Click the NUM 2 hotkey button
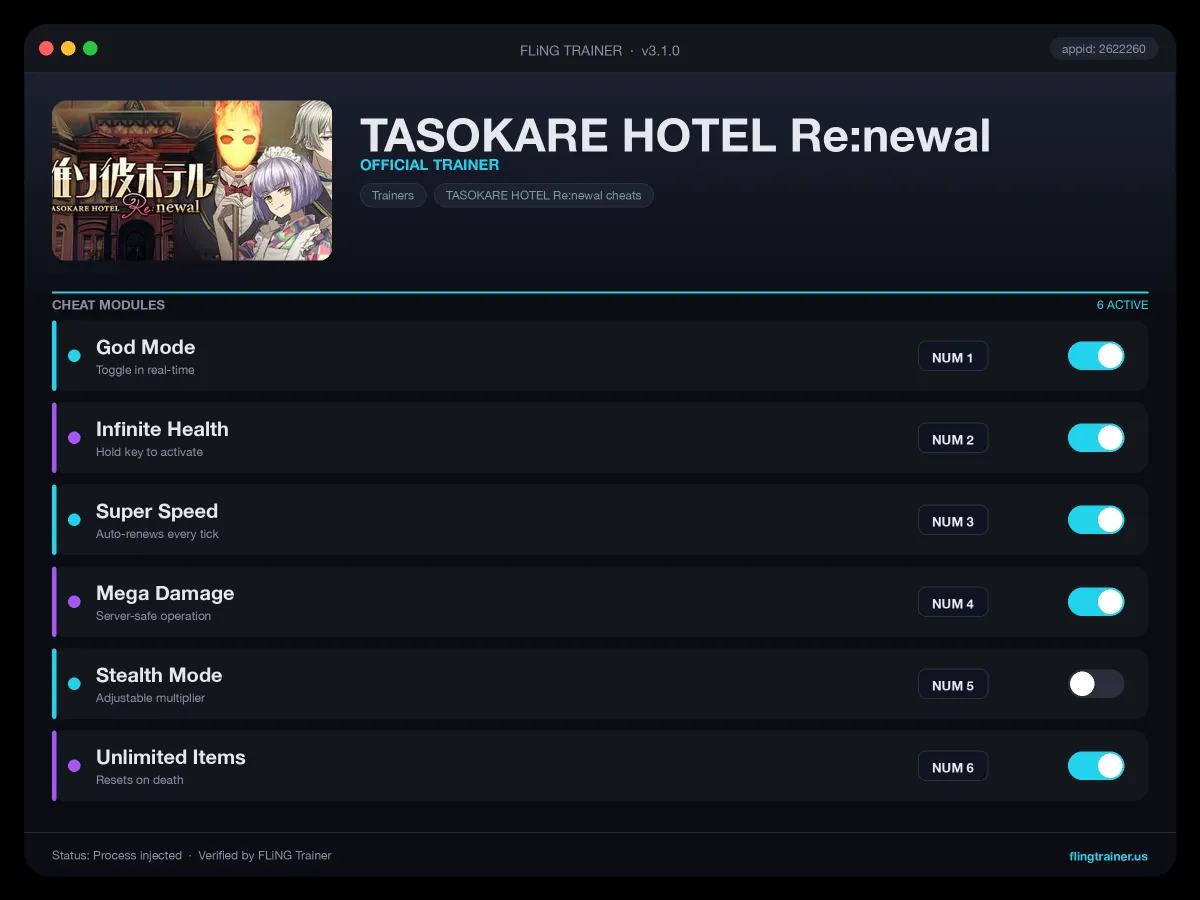This screenshot has width=1200, height=900. pos(953,439)
